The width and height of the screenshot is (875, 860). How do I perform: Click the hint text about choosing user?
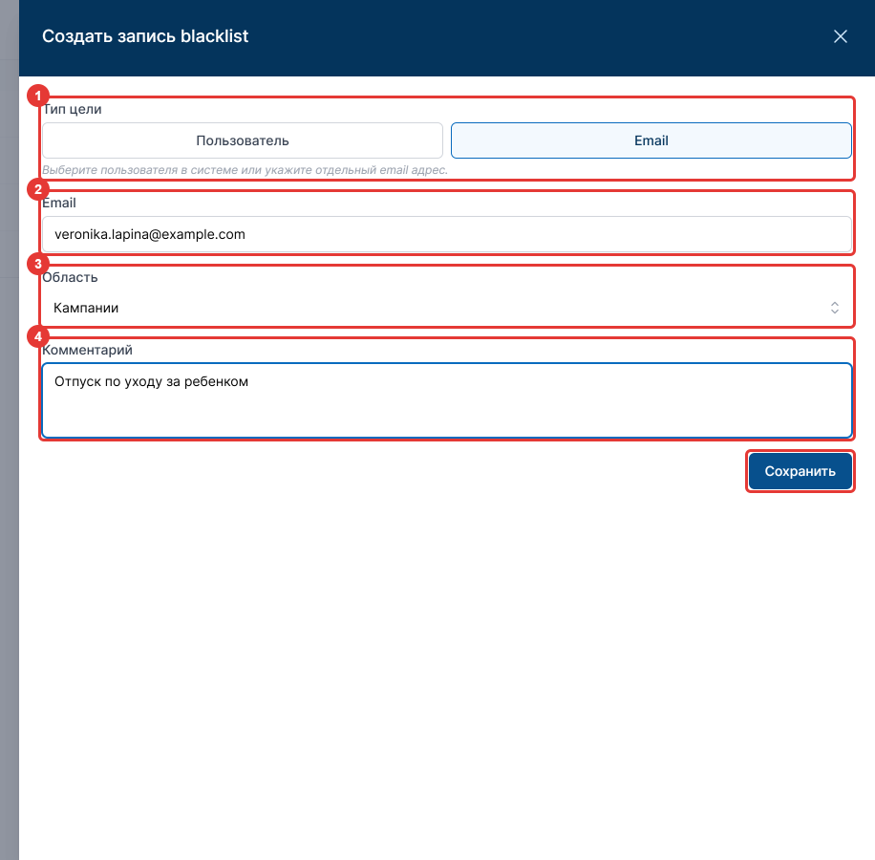point(245,170)
